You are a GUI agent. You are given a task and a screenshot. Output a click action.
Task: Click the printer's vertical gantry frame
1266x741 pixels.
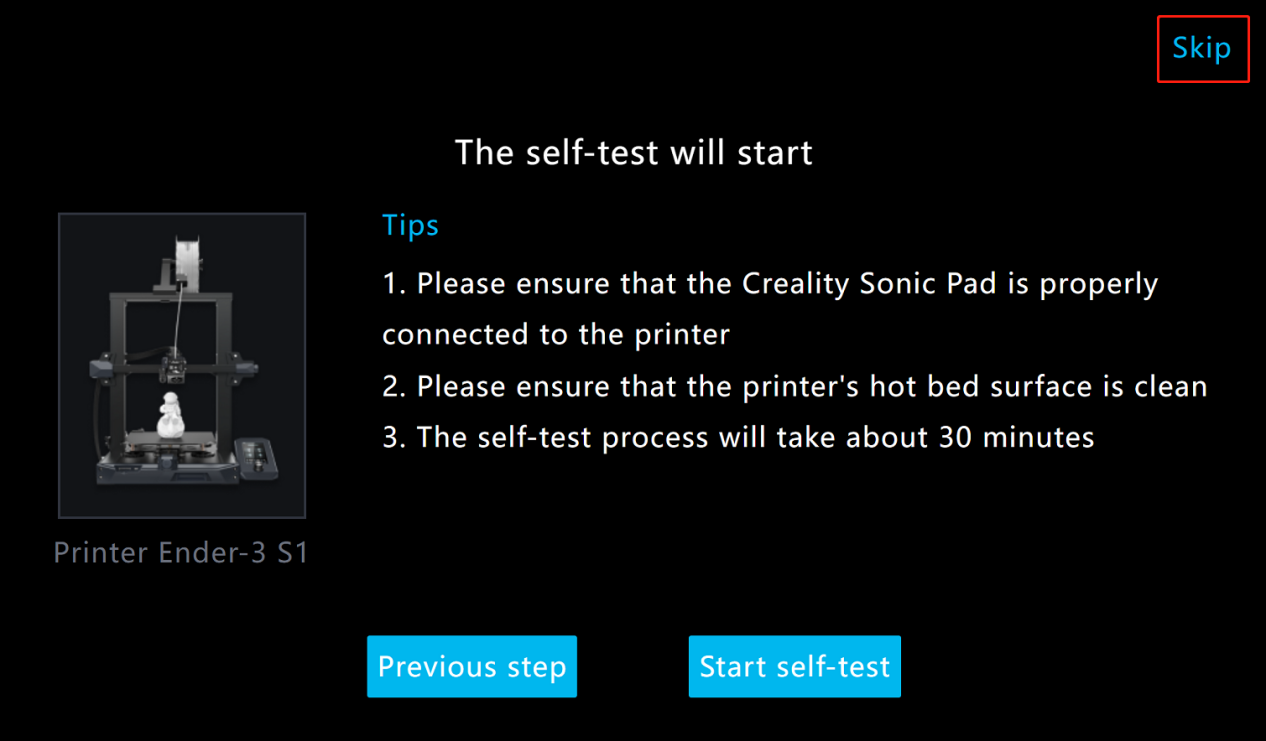[117, 380]
